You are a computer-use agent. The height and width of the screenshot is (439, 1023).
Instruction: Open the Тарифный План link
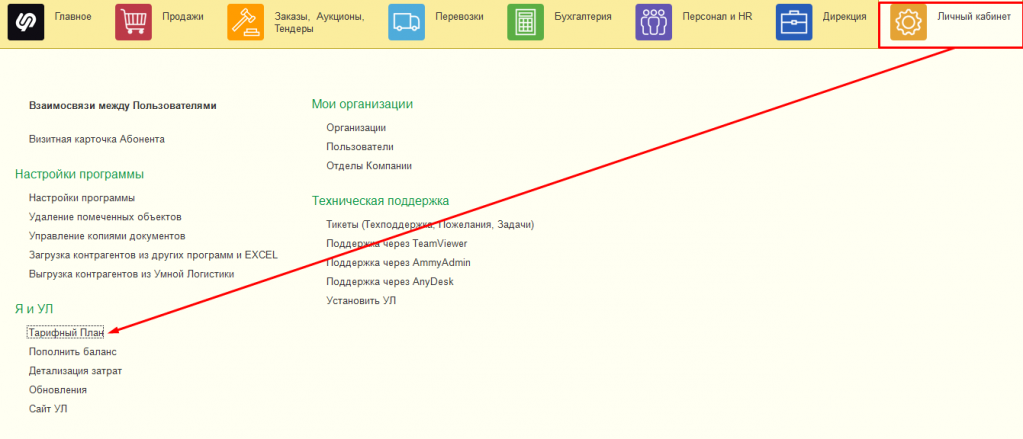point(65,333)
